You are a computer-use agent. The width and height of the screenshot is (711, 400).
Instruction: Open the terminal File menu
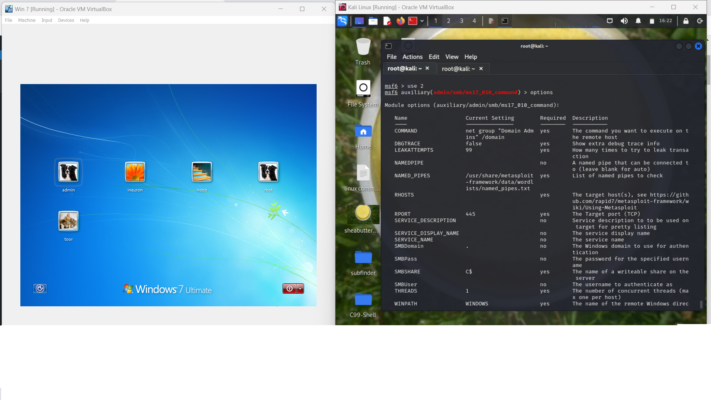tap(392, 57)
